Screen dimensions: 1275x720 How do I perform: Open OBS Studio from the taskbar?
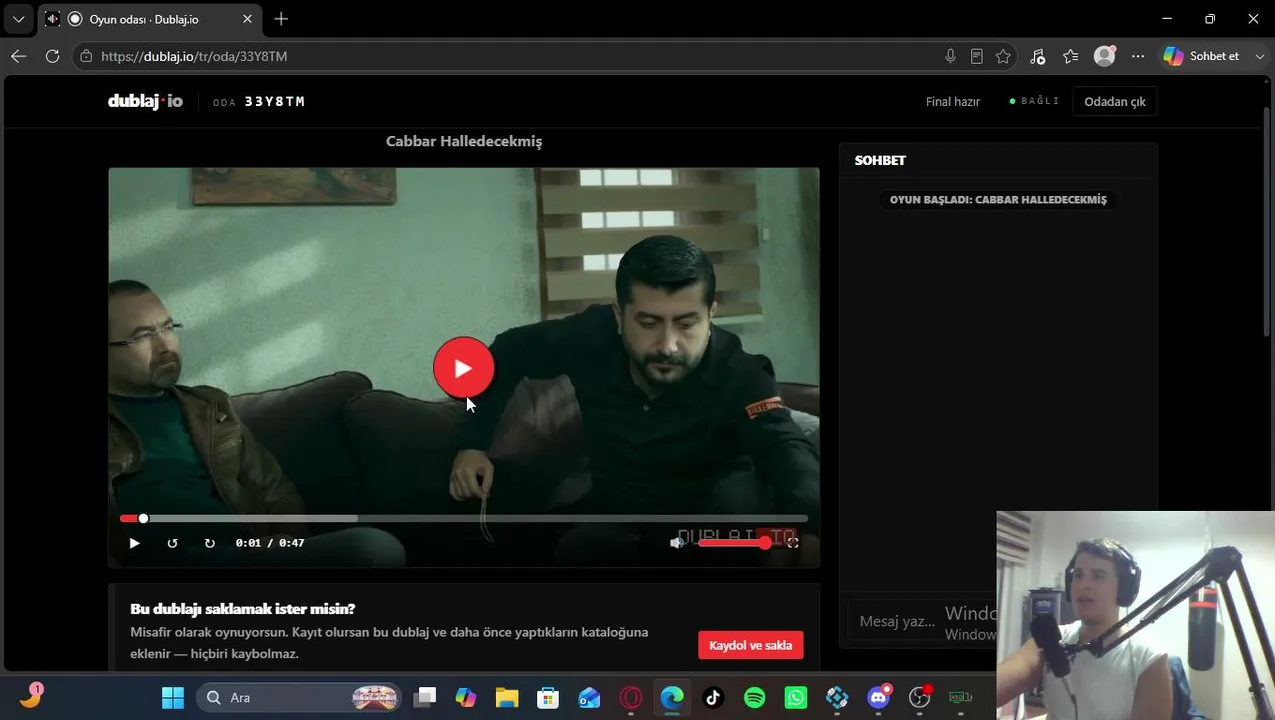[920, 697]
